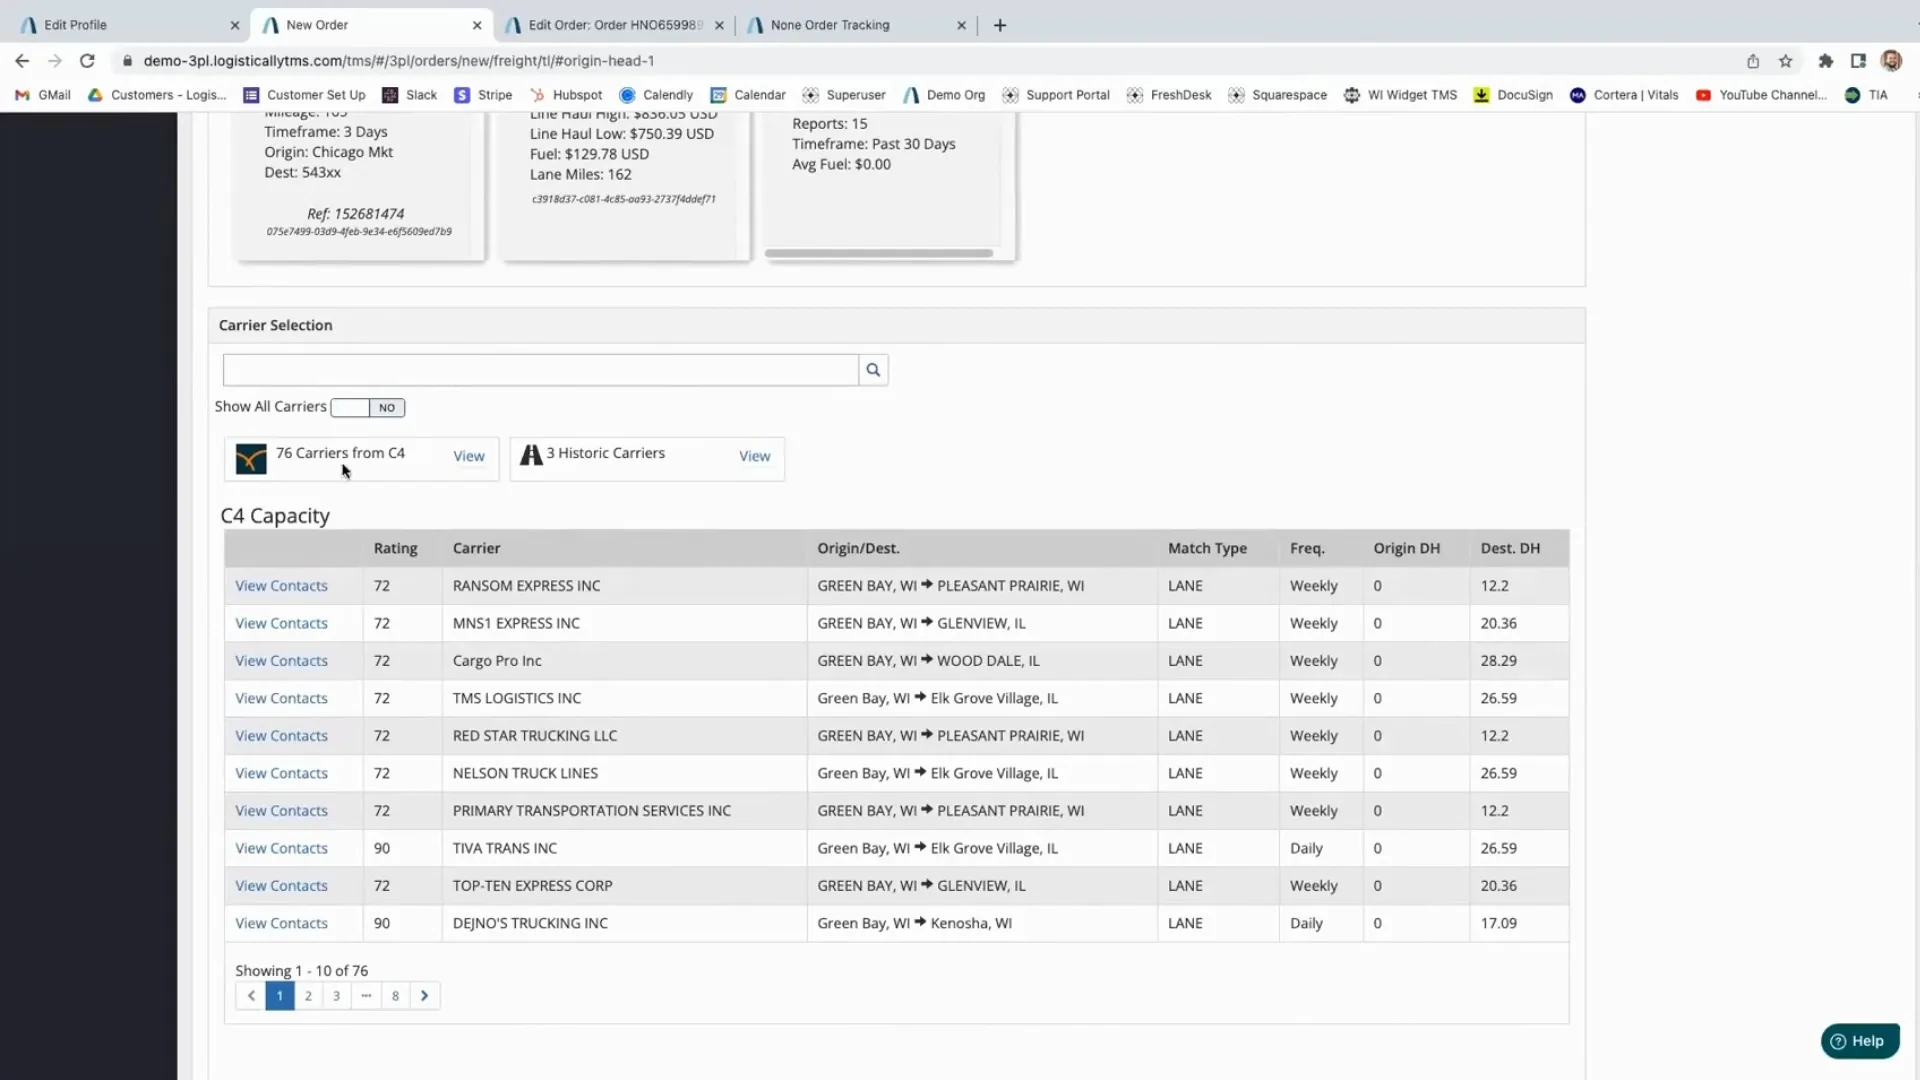The height and width of the screenshot is (1080, 1920).
Task: Click the carrier search magnifying glass
Action: point(873,369)
